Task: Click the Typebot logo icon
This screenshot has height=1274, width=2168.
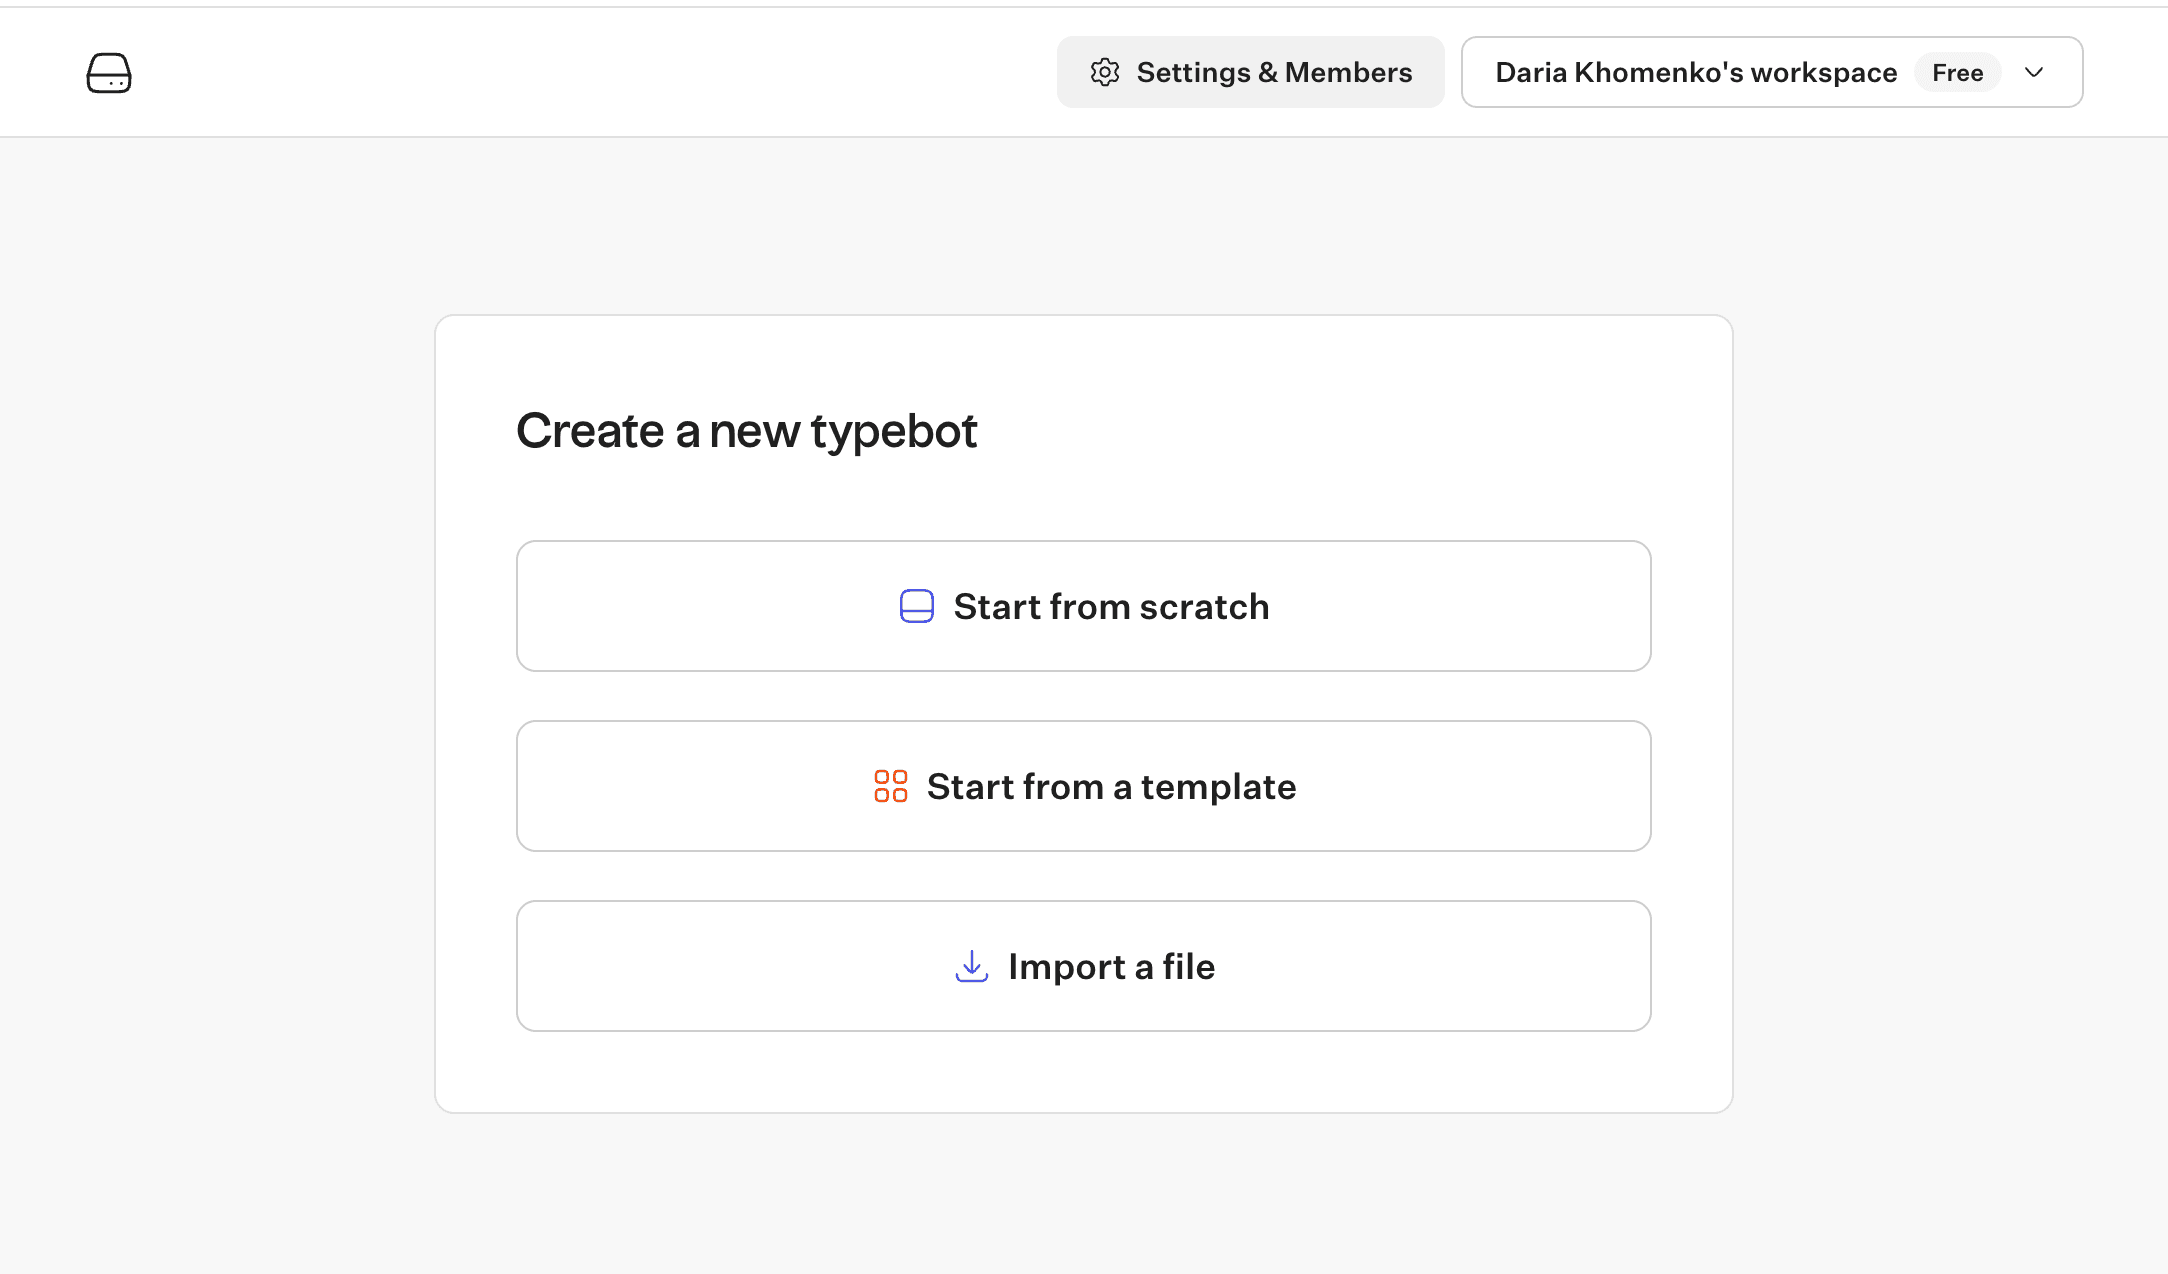Action: 109,73
